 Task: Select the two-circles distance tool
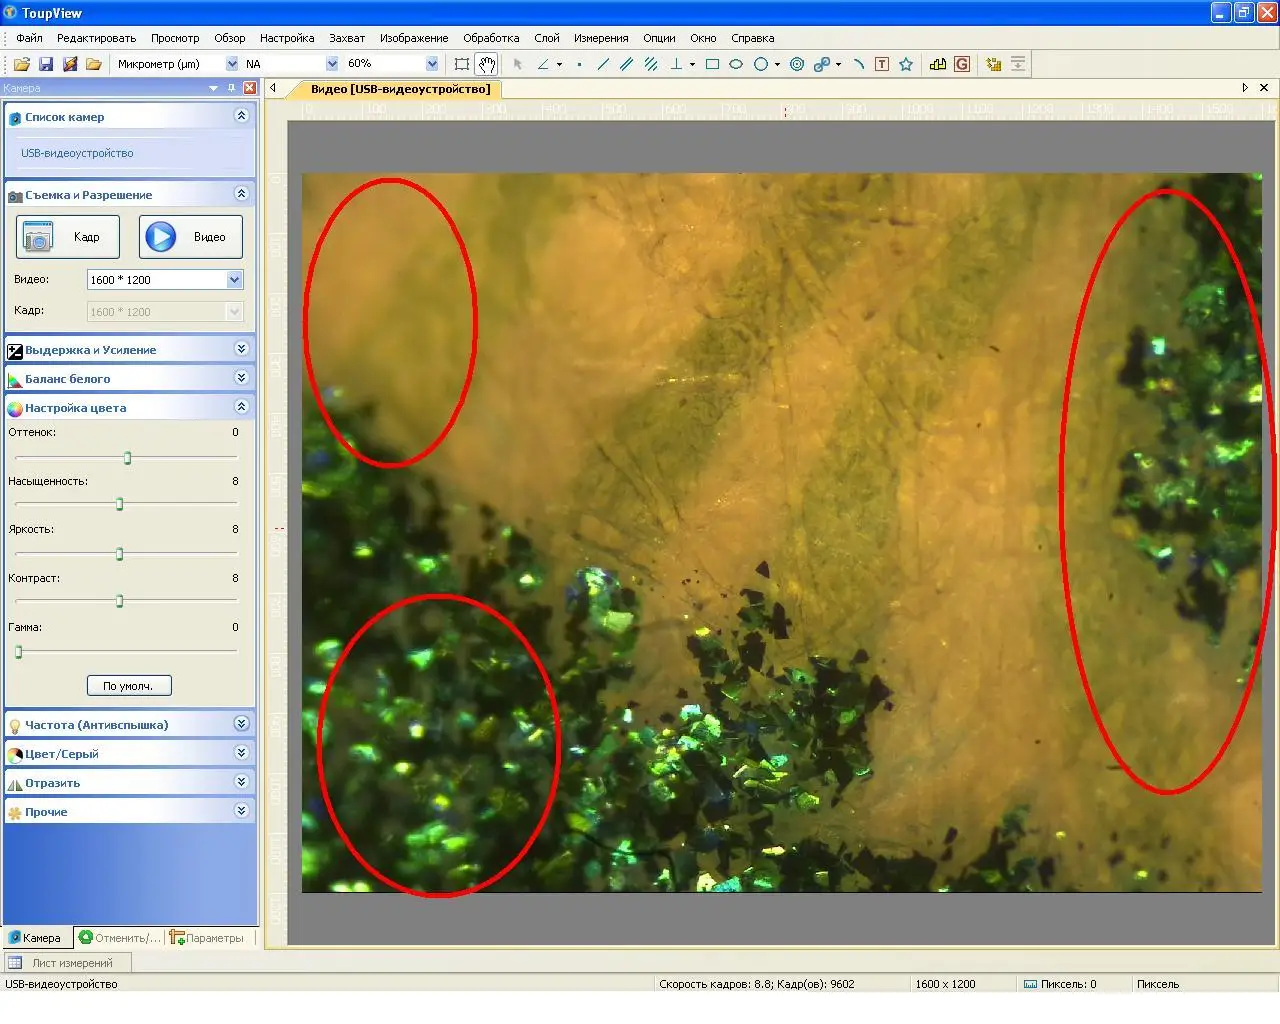point(821,64)
